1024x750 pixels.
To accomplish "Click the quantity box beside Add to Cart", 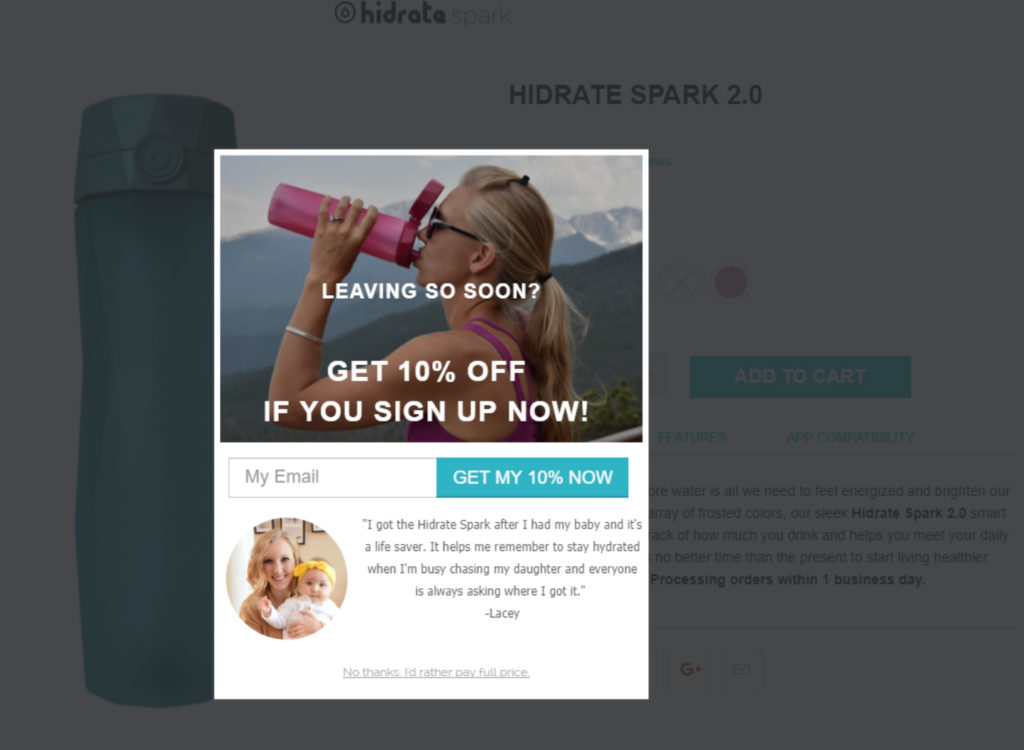I will (658, 376).
